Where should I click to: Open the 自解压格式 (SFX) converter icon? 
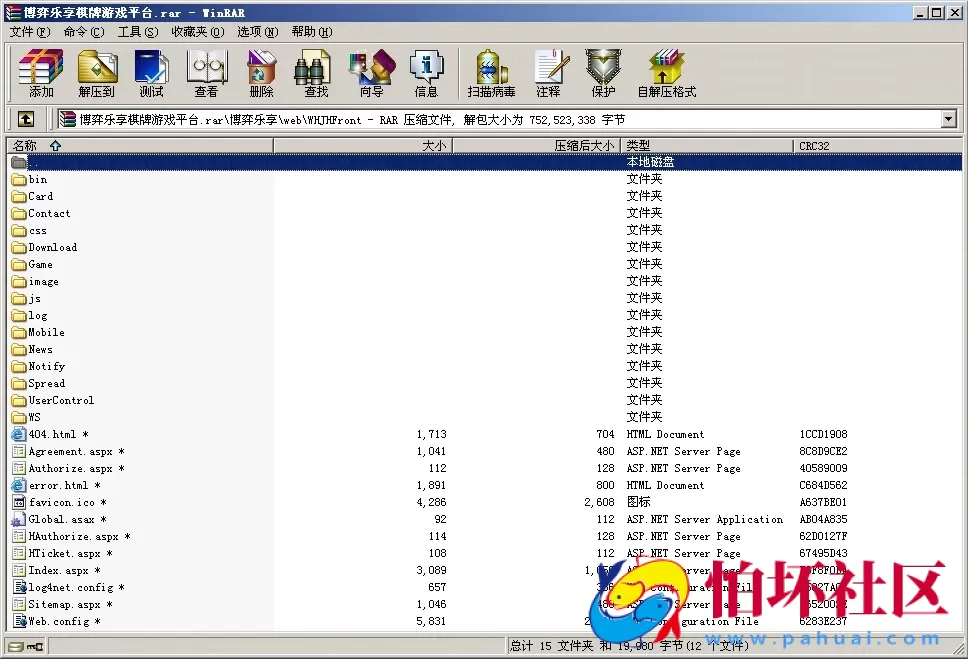coord(665,72)
